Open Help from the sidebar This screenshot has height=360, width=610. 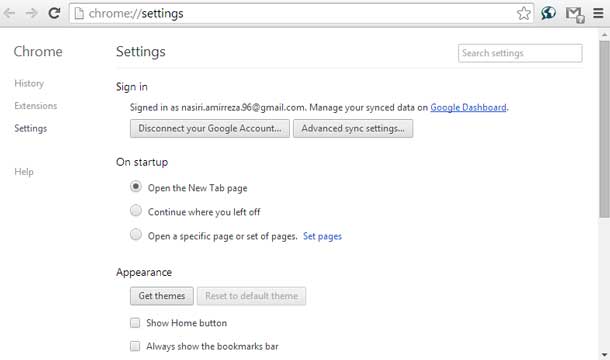[x=24, y=172]
